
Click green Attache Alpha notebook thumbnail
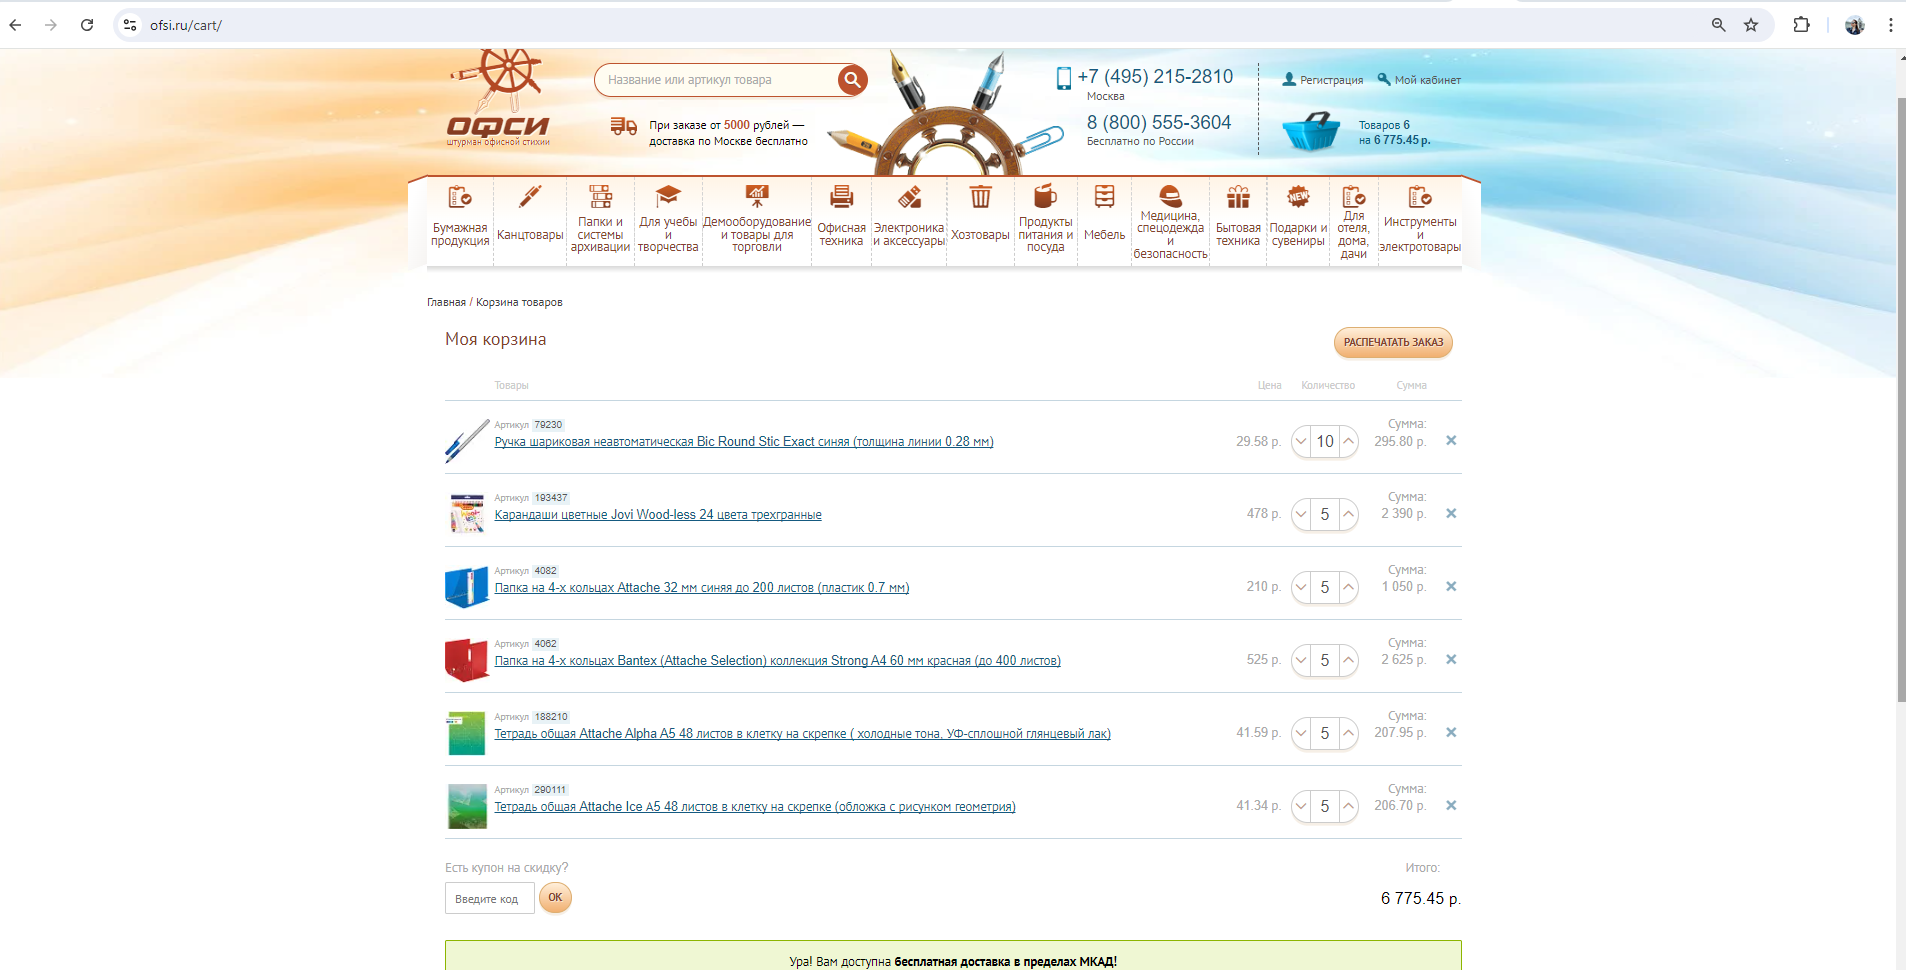pos(467,733)
